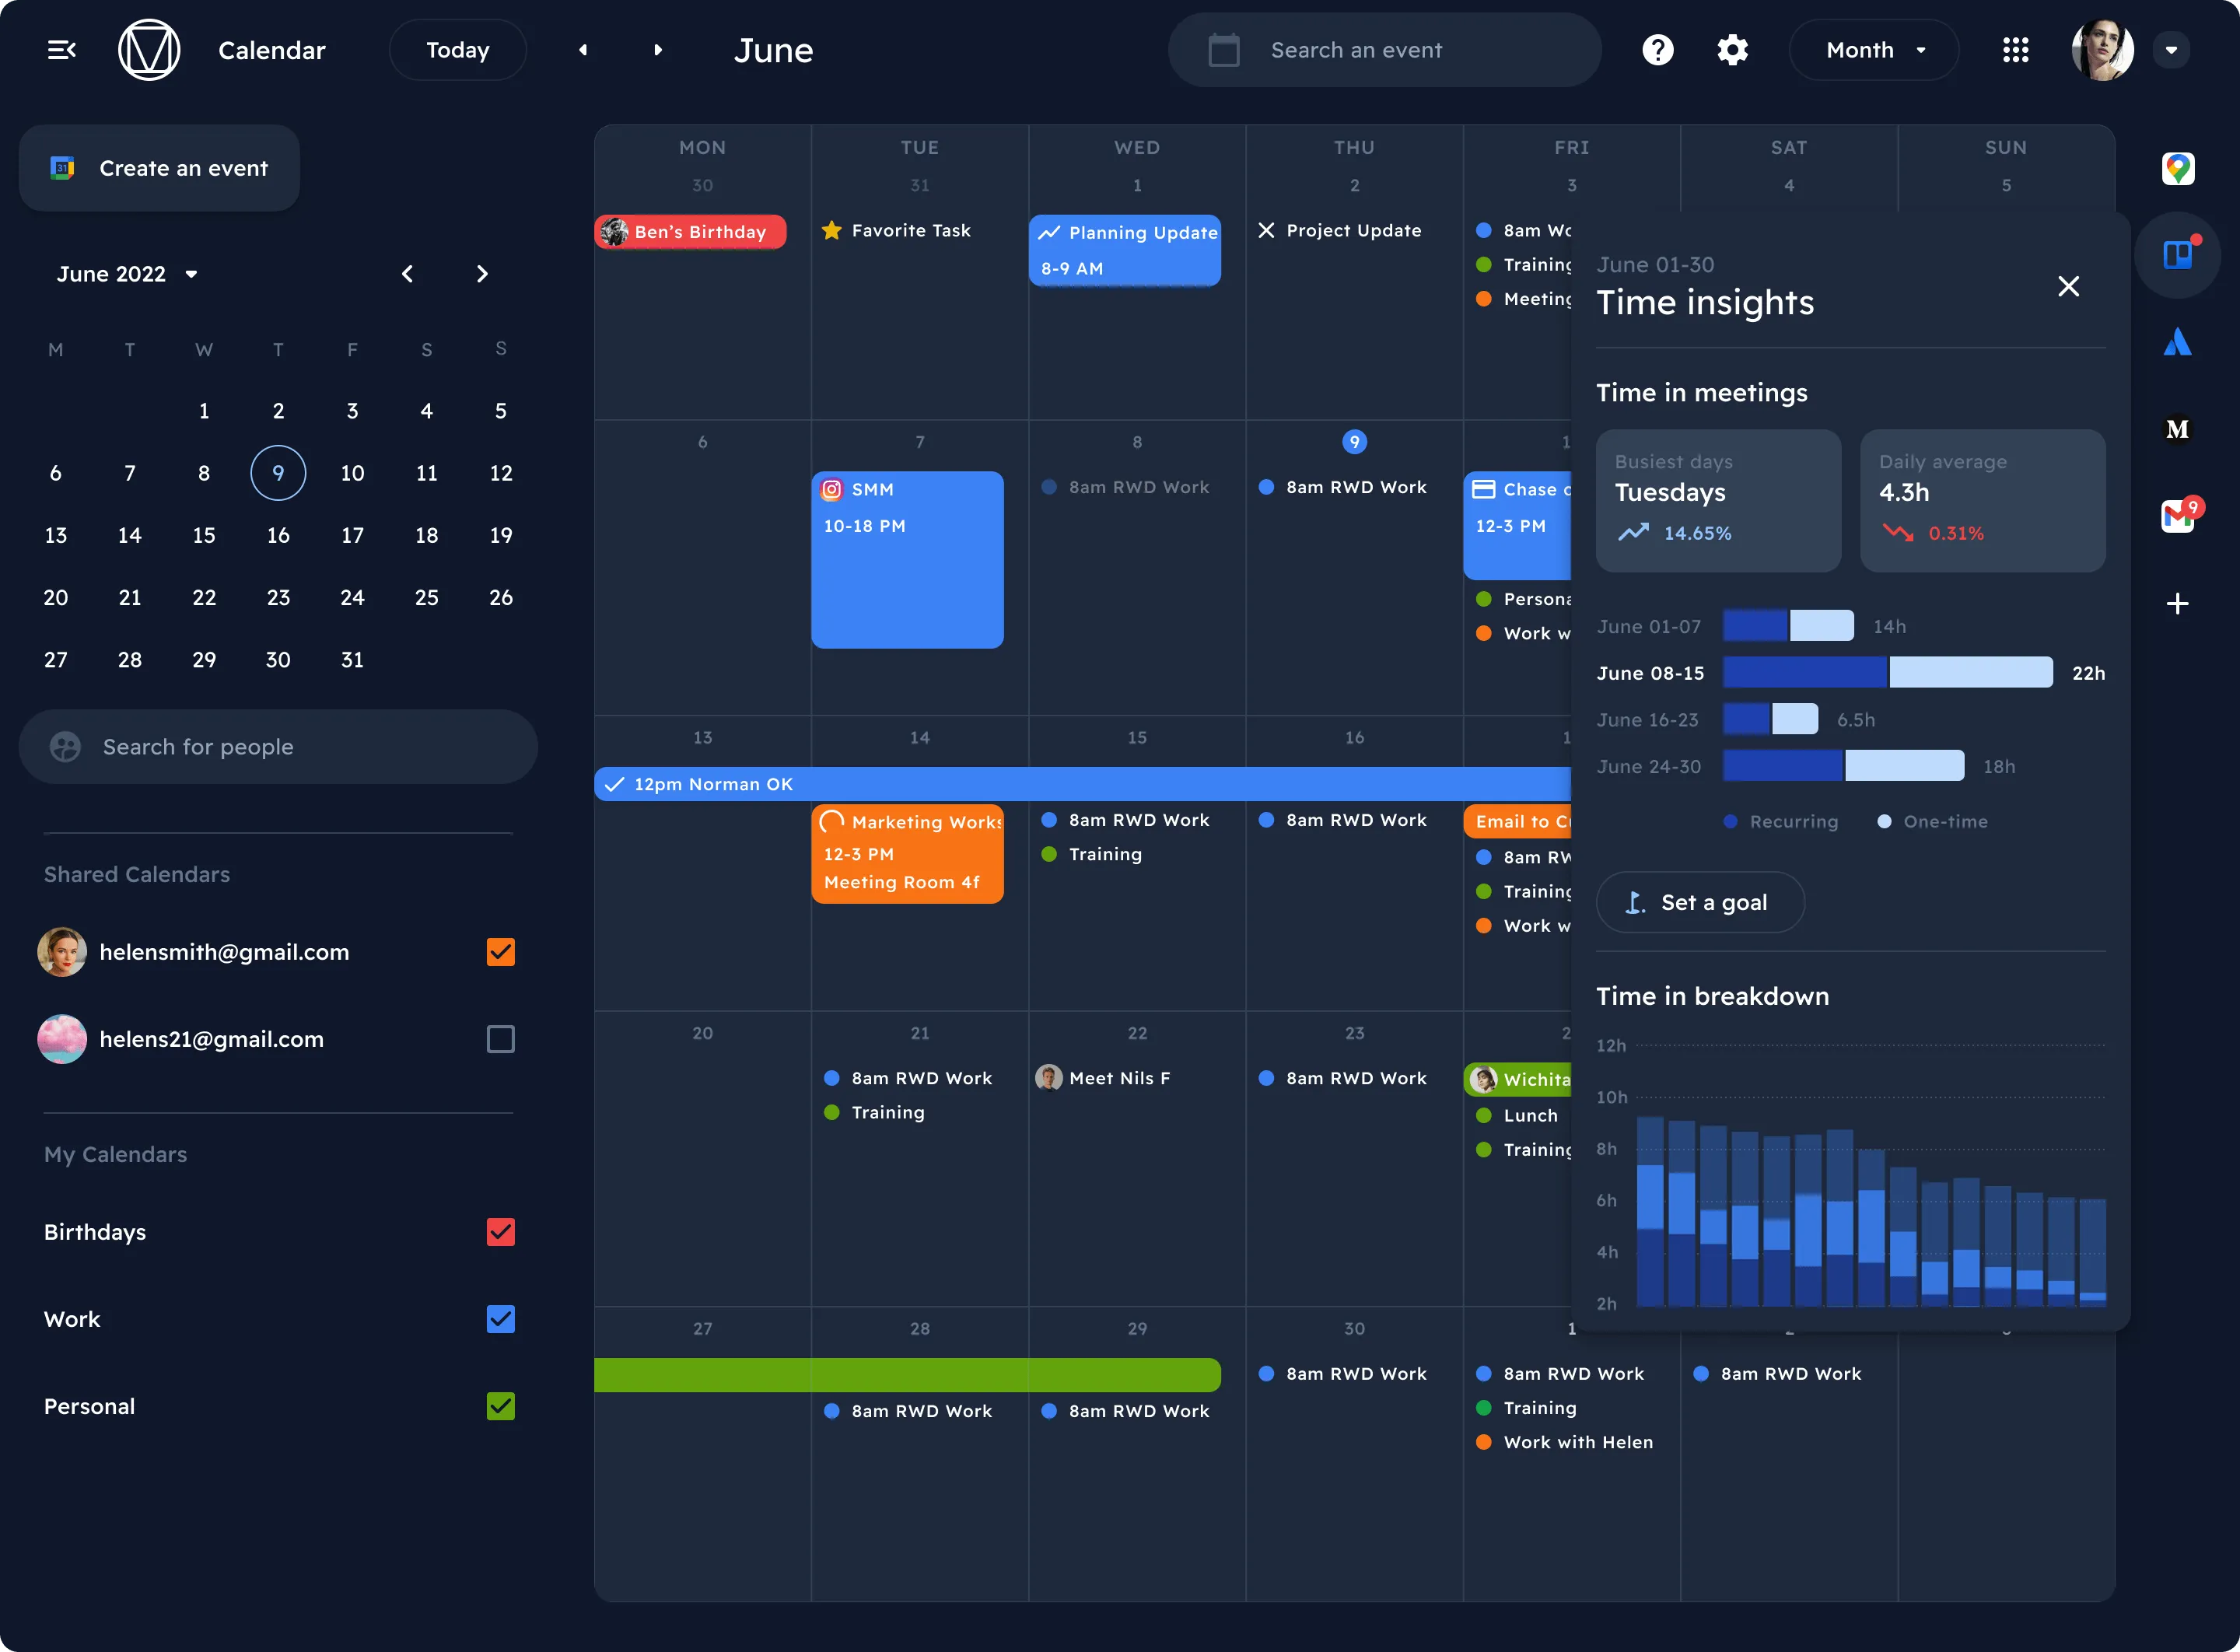The width and height of the screenshot is (2240, 1652).
Task: Open the Month view dropdown
Action: (1873, 50)
